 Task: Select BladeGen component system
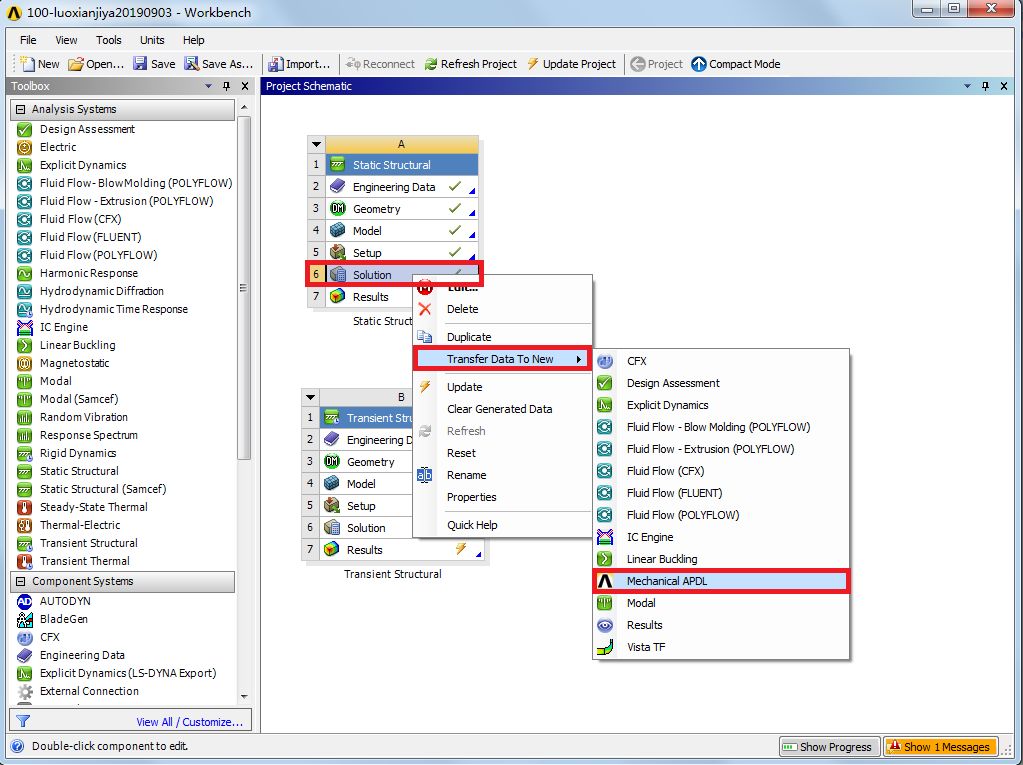pos(63,619)
